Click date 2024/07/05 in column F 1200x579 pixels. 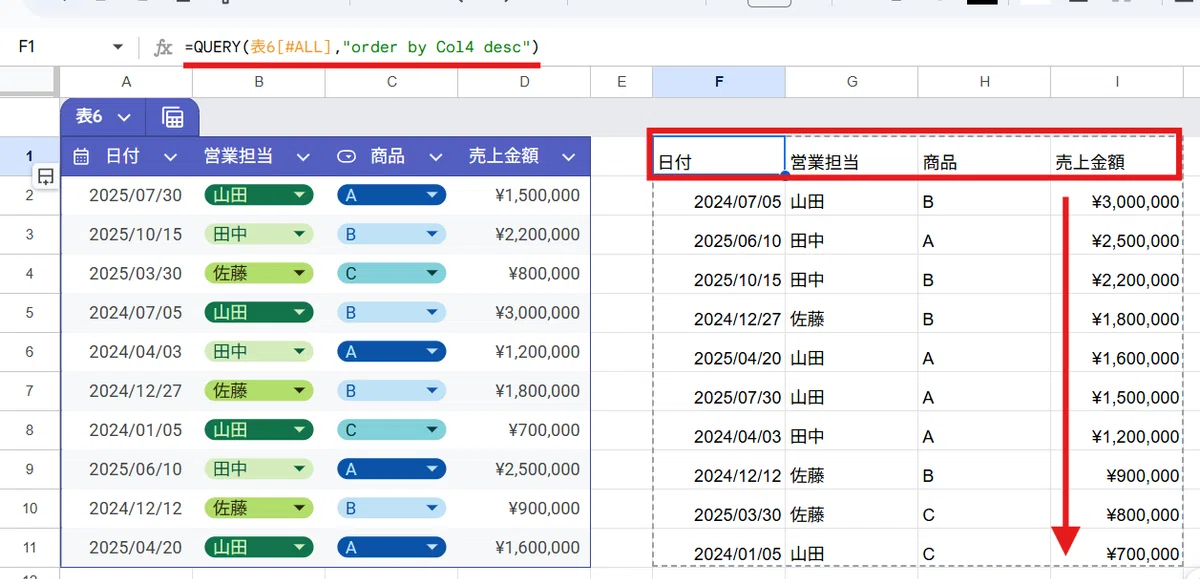click(719, 202)
